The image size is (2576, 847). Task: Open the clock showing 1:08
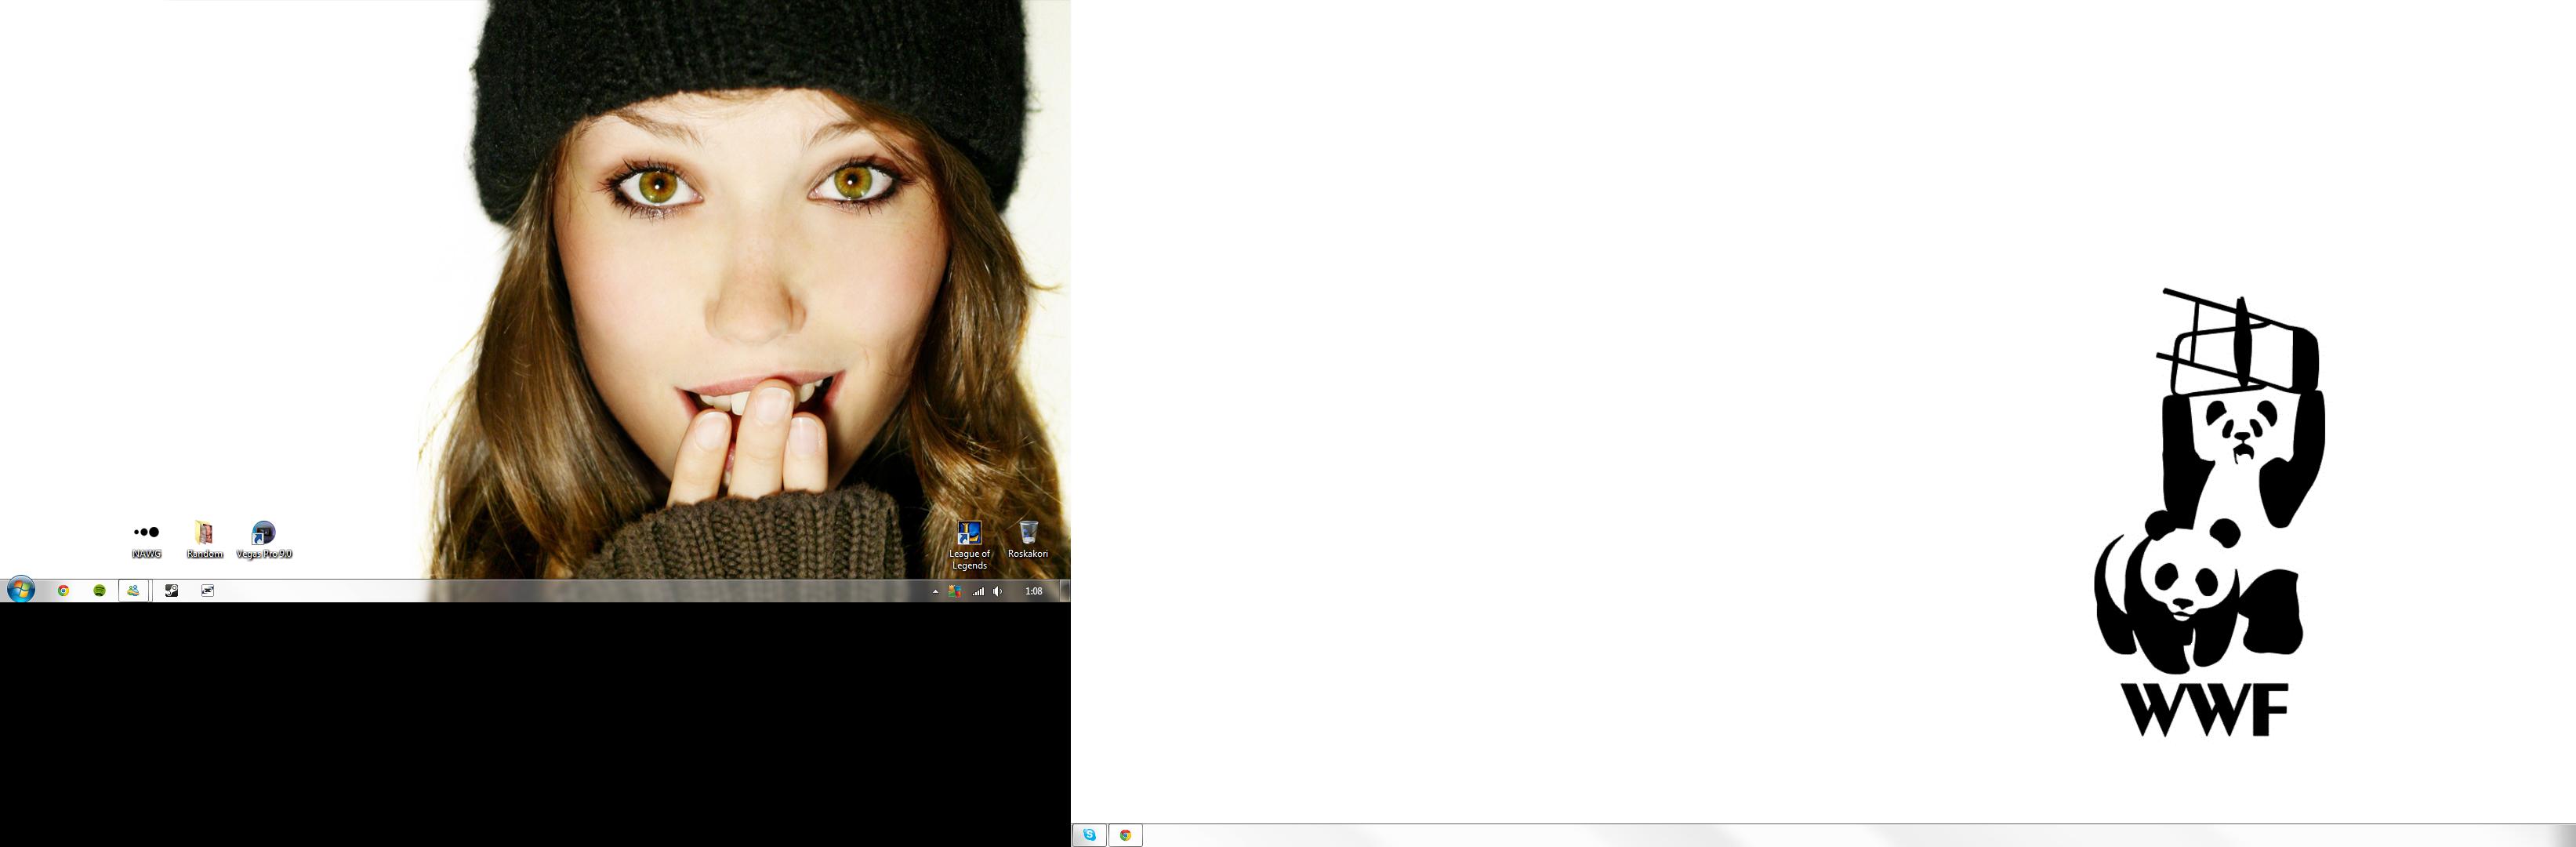(1033, 591)
